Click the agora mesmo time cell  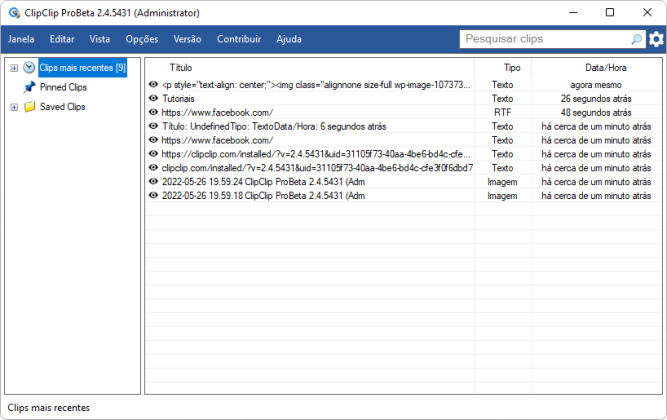pyautogui.click(x=596, y=85)
